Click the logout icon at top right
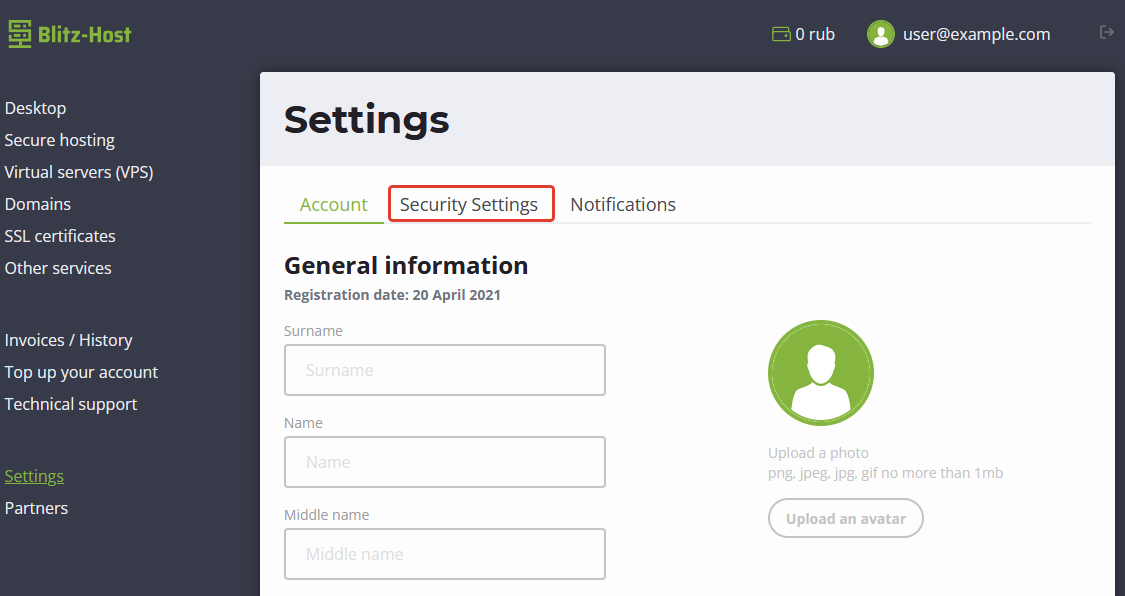 pos(1106,33)
